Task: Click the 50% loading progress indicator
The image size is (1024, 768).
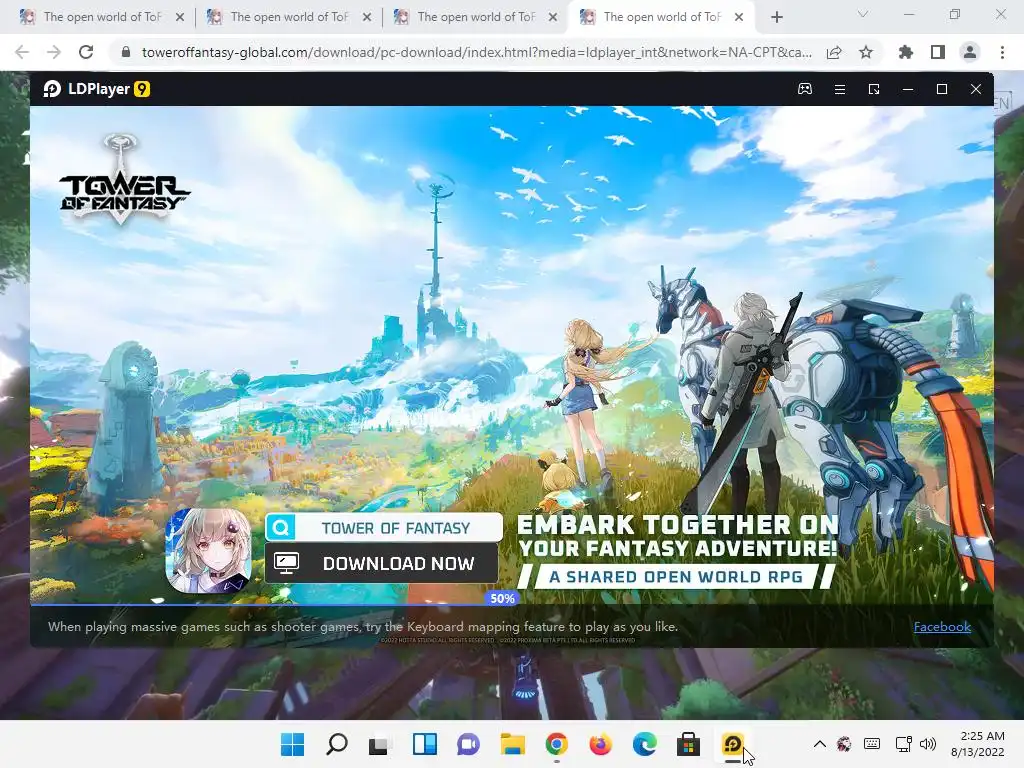Action: click(502, 598)
